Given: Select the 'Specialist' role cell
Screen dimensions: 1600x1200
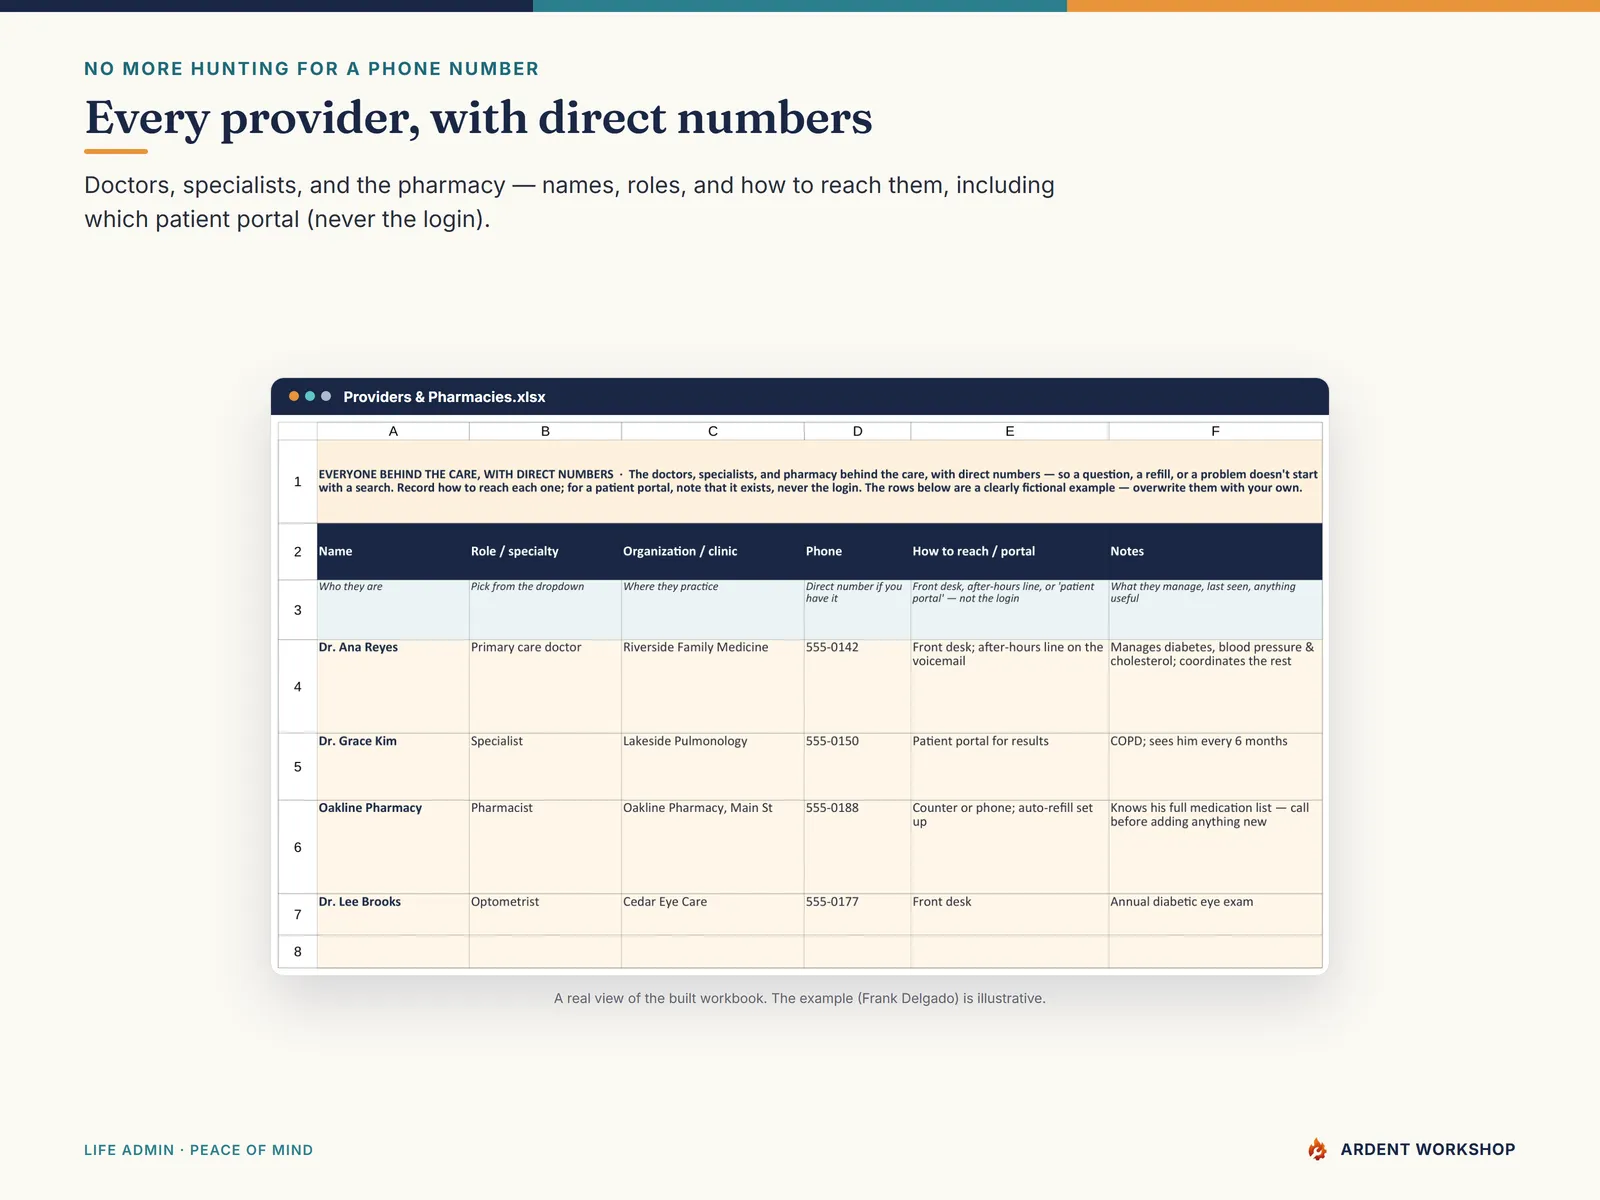Looking at the screenshot, I should (x=545, y=767).
